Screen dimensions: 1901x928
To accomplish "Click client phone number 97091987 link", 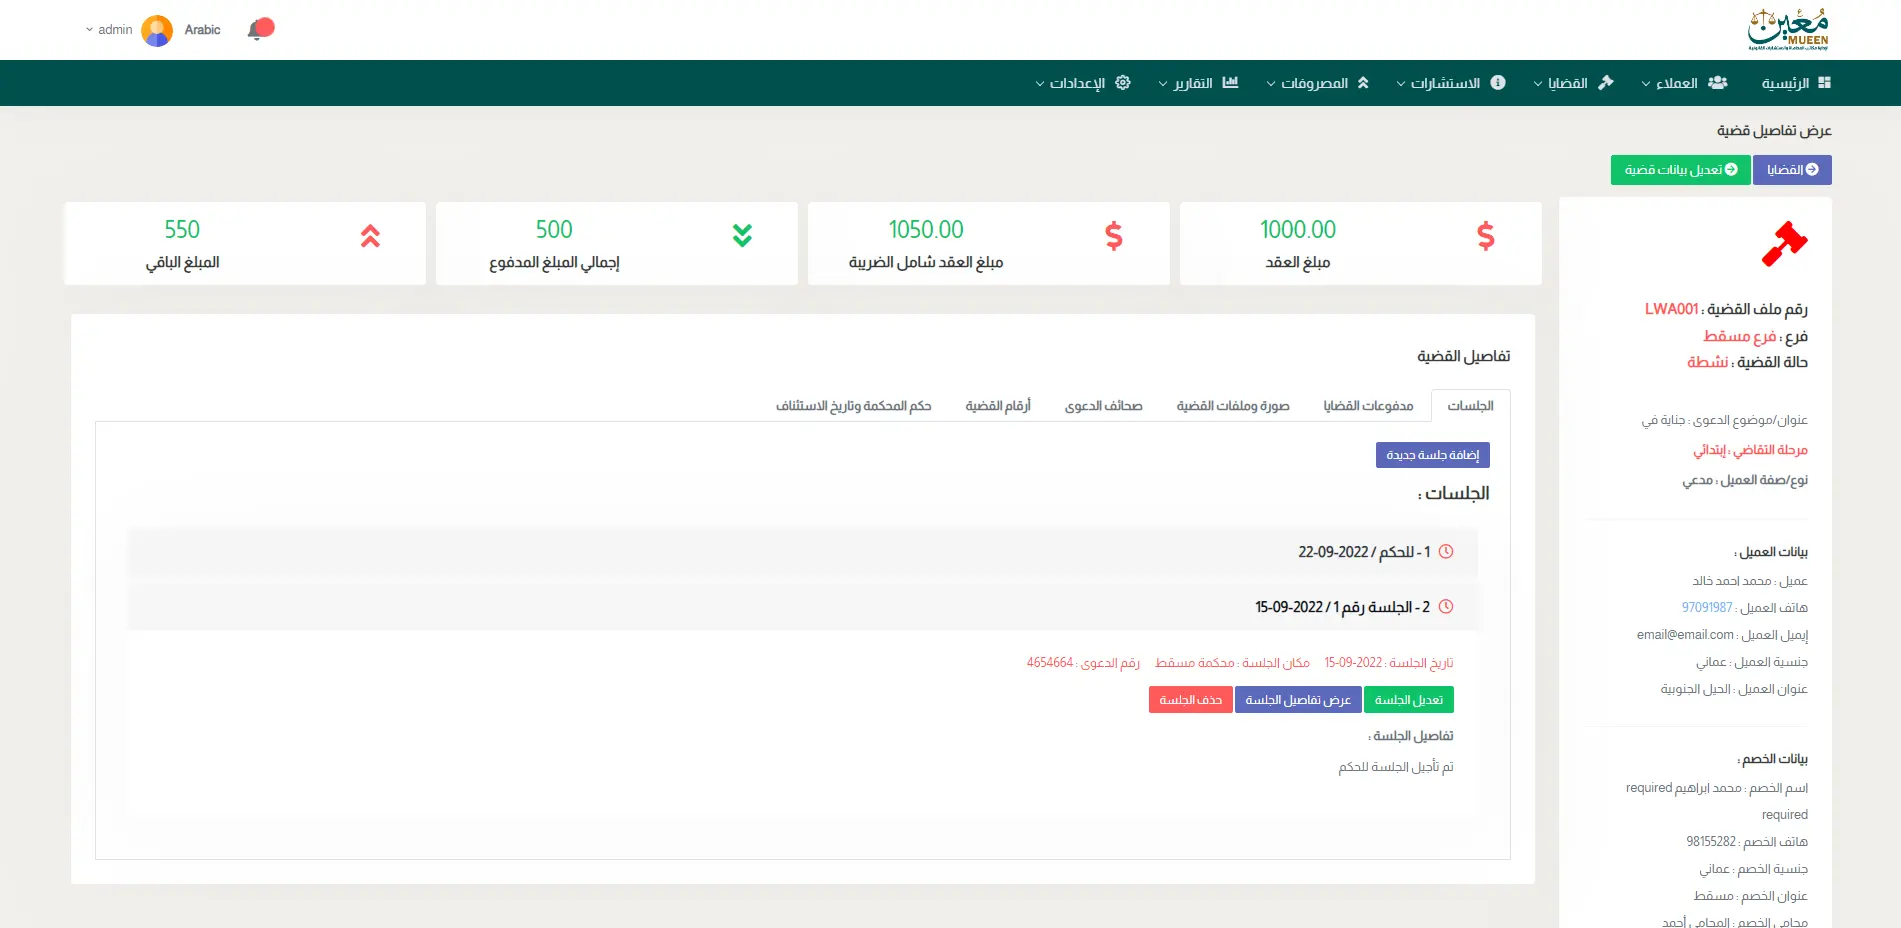I will pos(1706,608).
